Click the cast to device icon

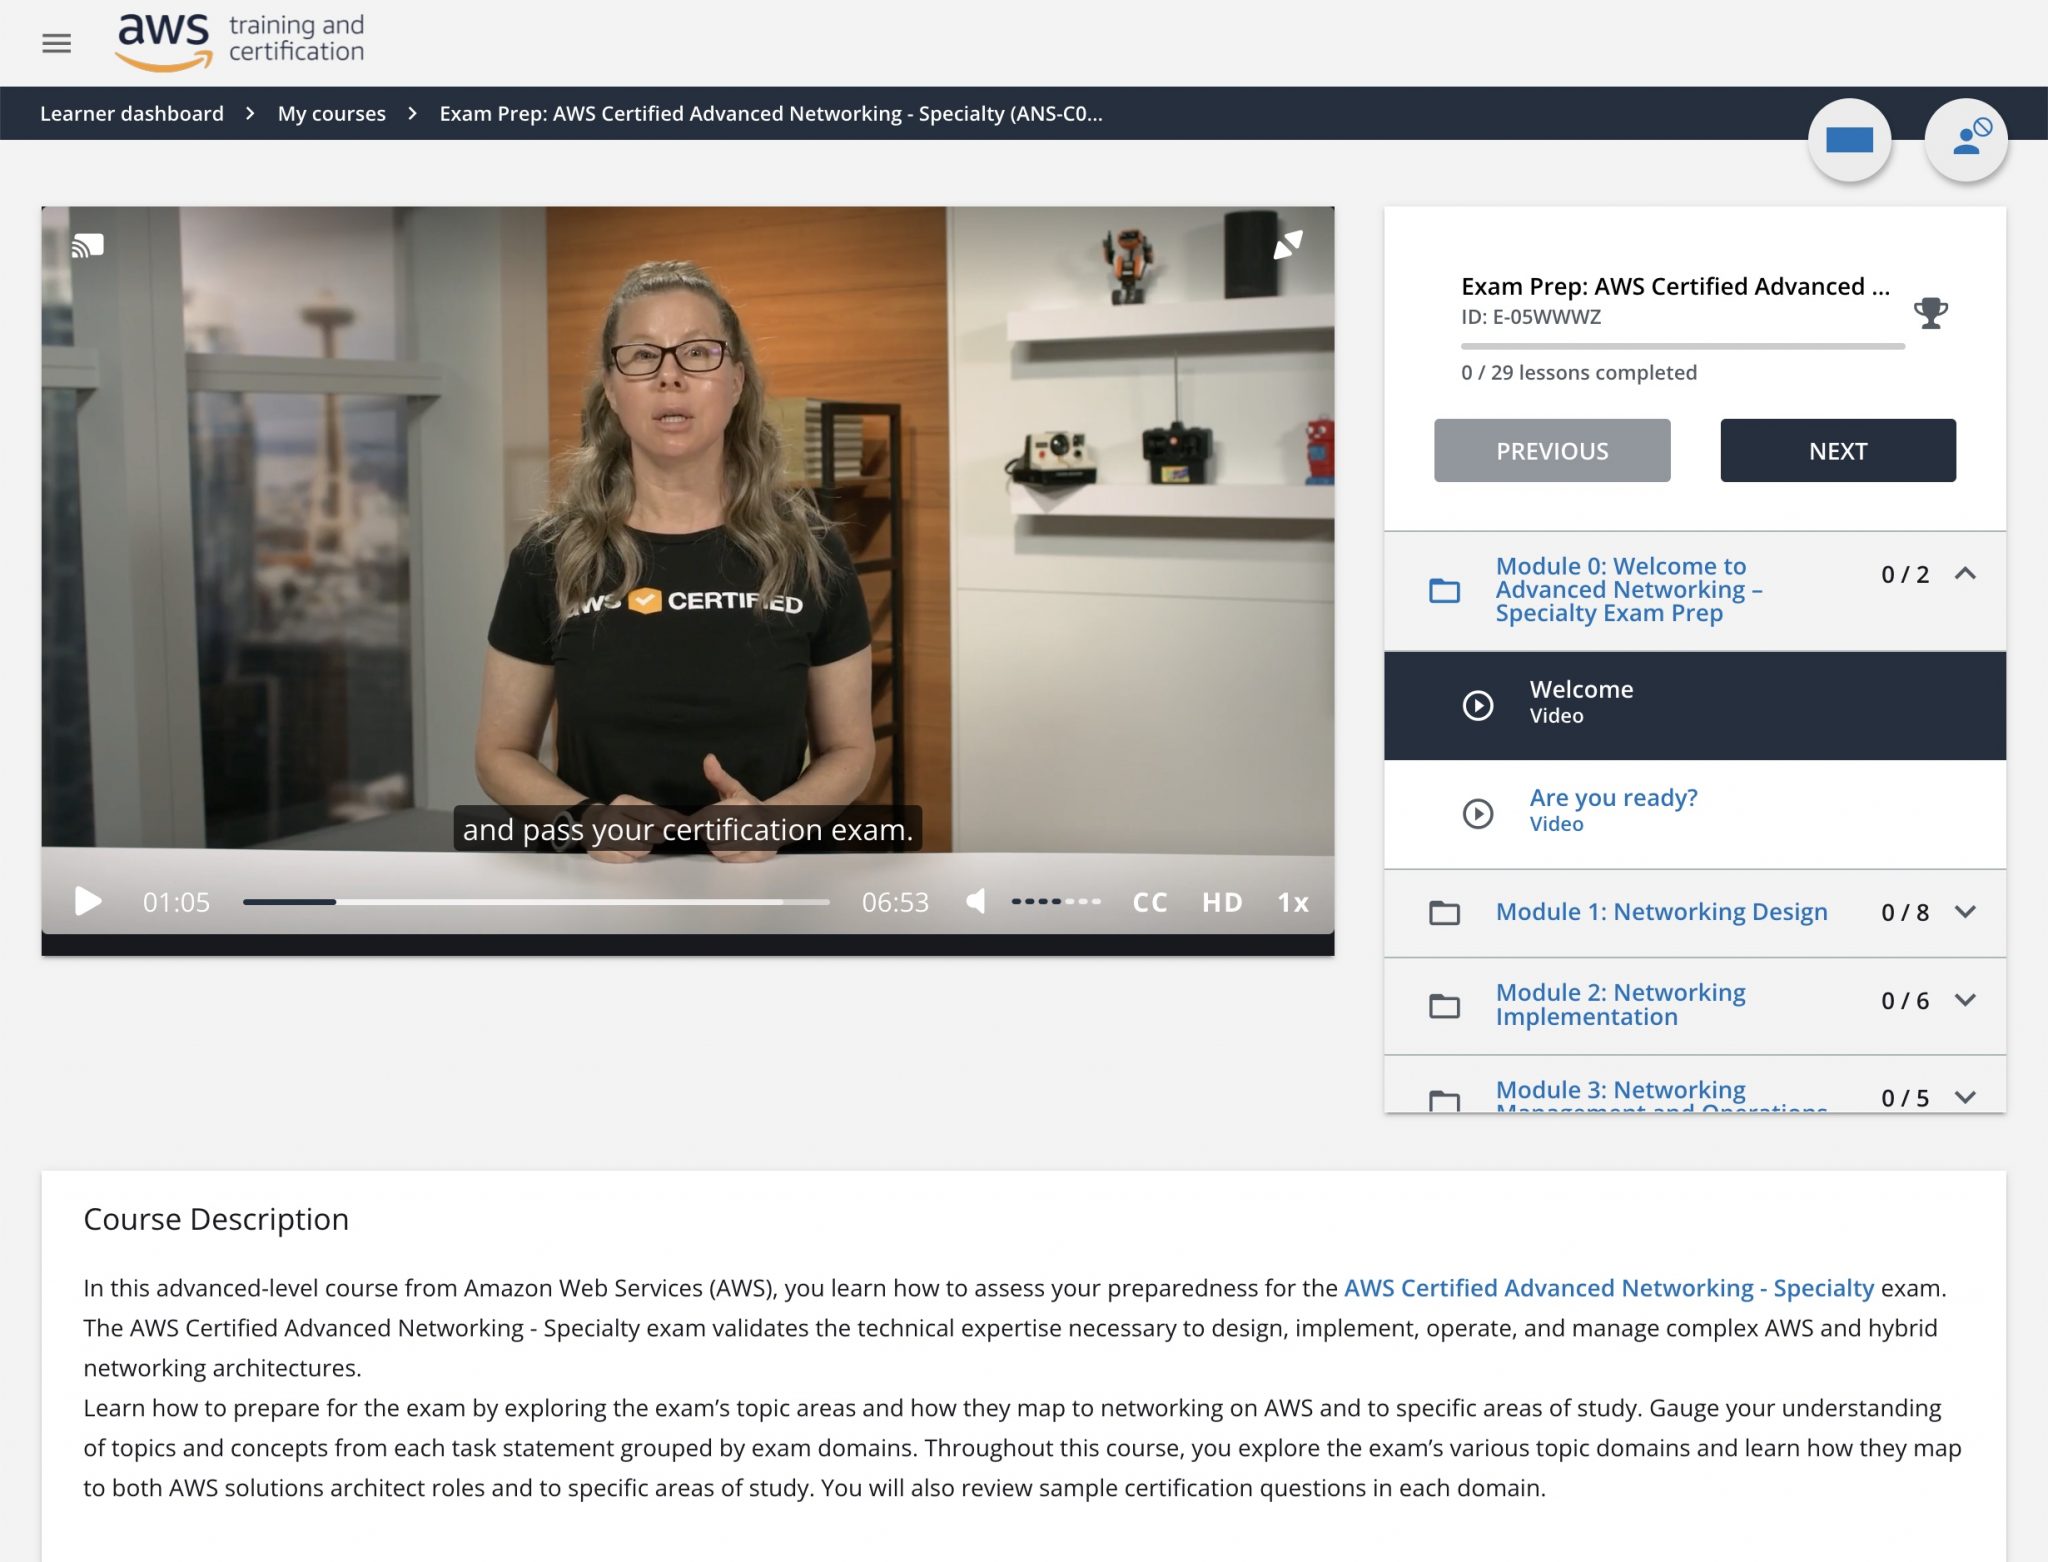pos(88,245)
